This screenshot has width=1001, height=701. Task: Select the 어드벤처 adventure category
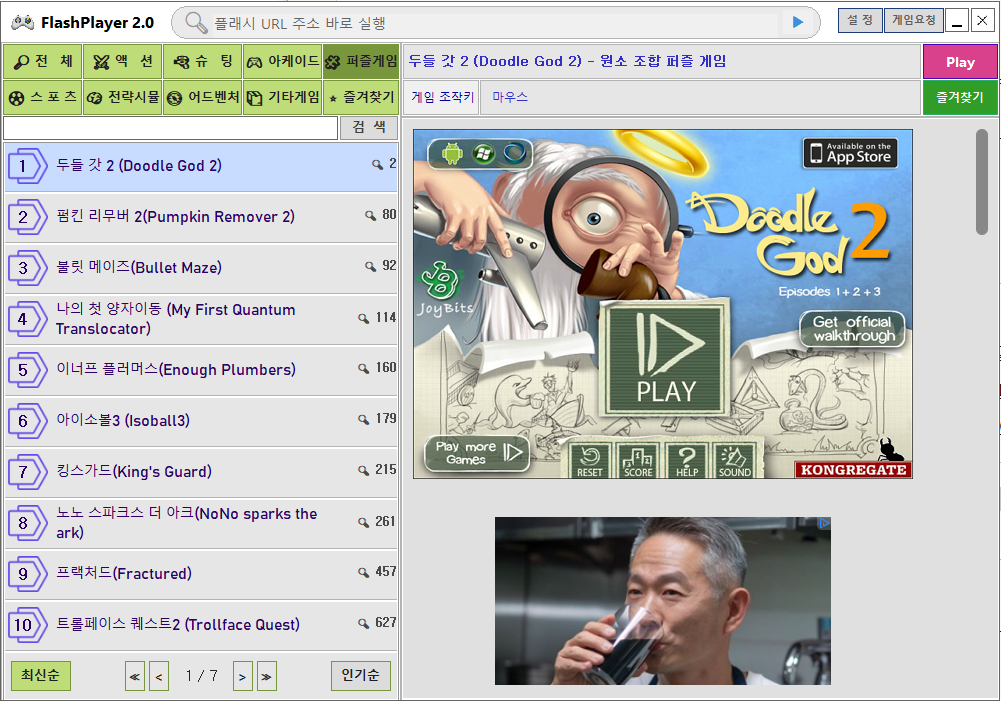(202, 97)
